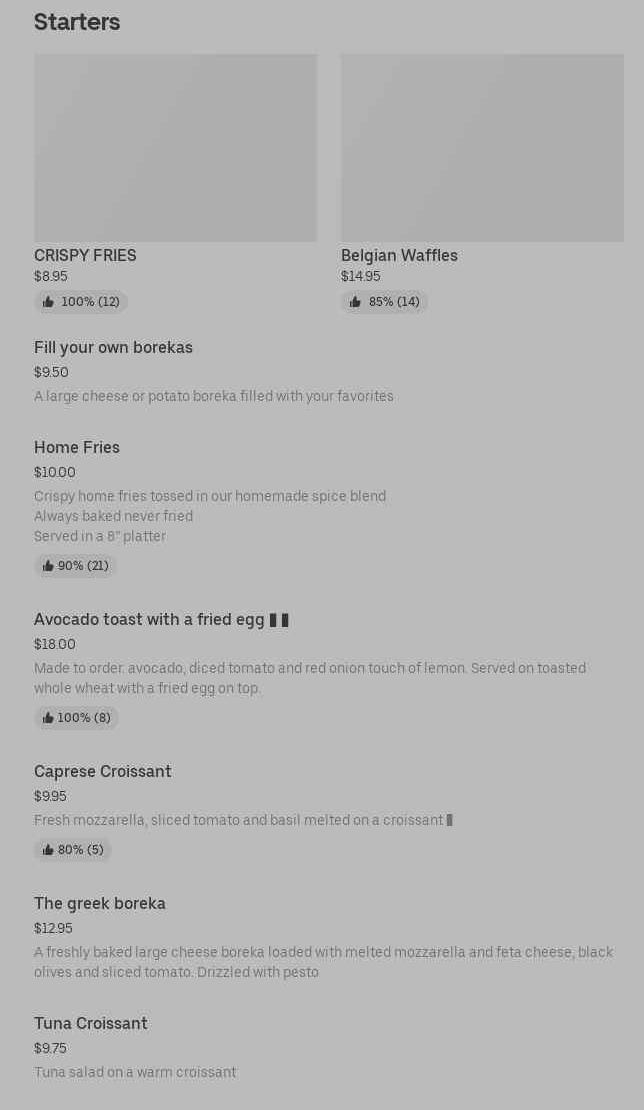Click the thumbs-up icon under Belgian Waffles
Screen dimensions: 644x1110
click(x=355, y=302)
